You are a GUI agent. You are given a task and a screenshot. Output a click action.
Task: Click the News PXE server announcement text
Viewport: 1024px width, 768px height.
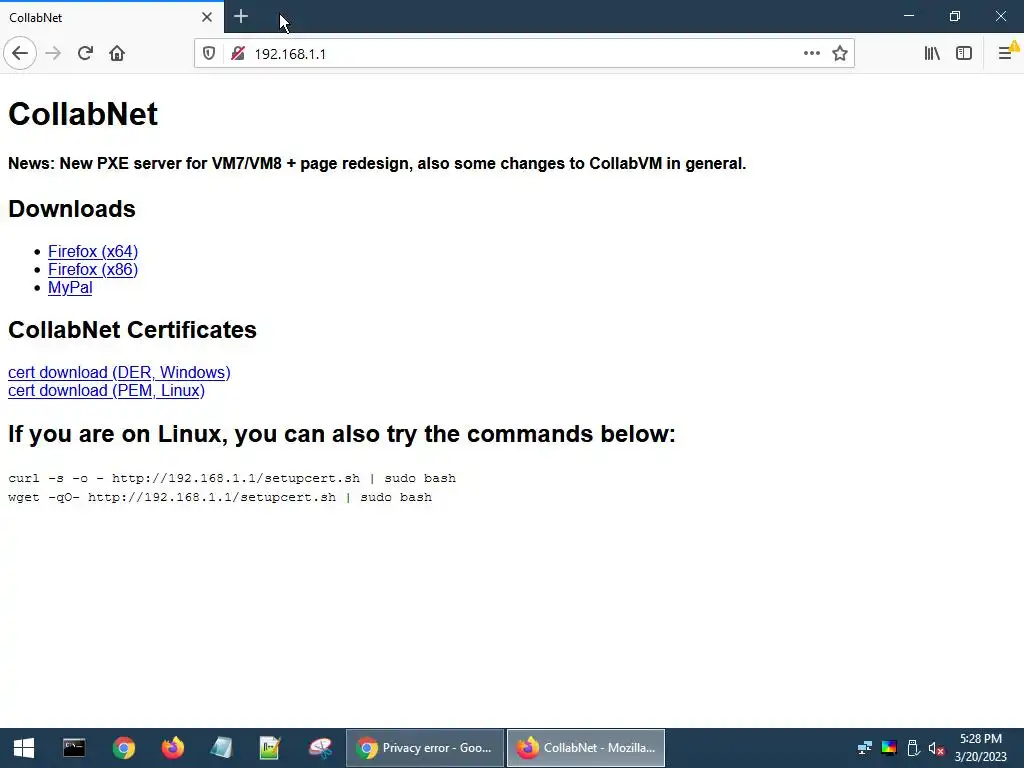coord(377,163)
